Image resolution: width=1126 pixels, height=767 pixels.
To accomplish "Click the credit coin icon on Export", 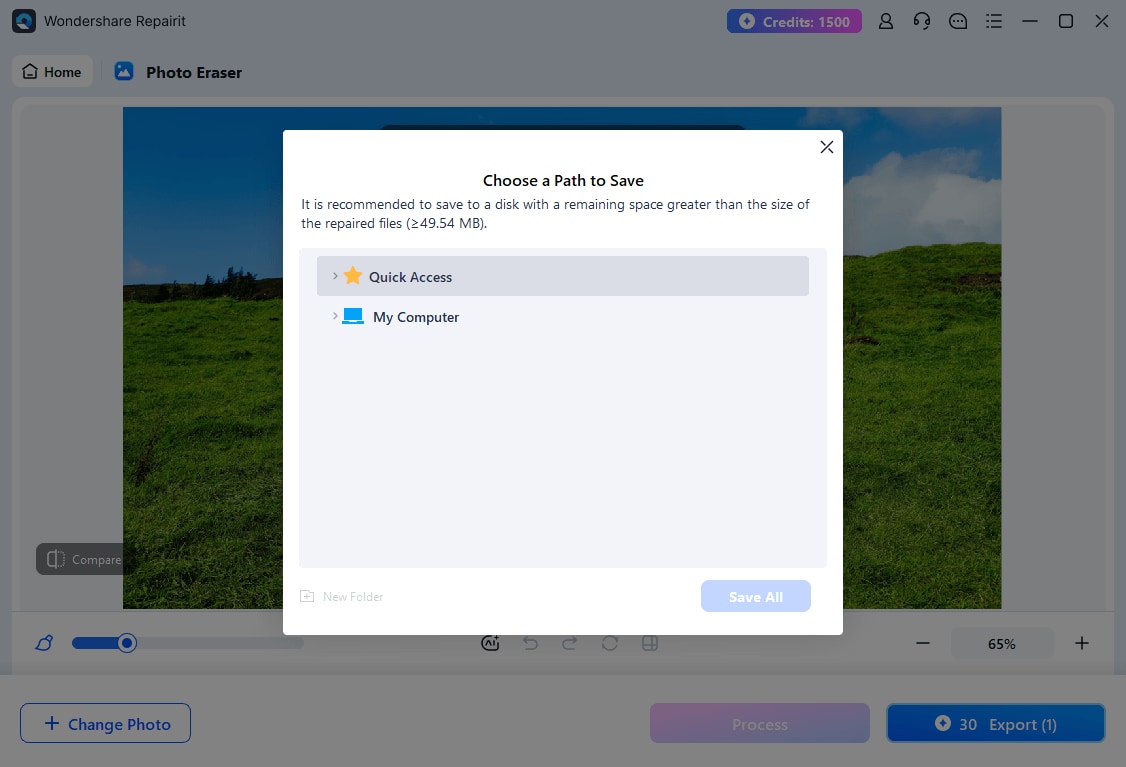I will [x=943, y=723].
